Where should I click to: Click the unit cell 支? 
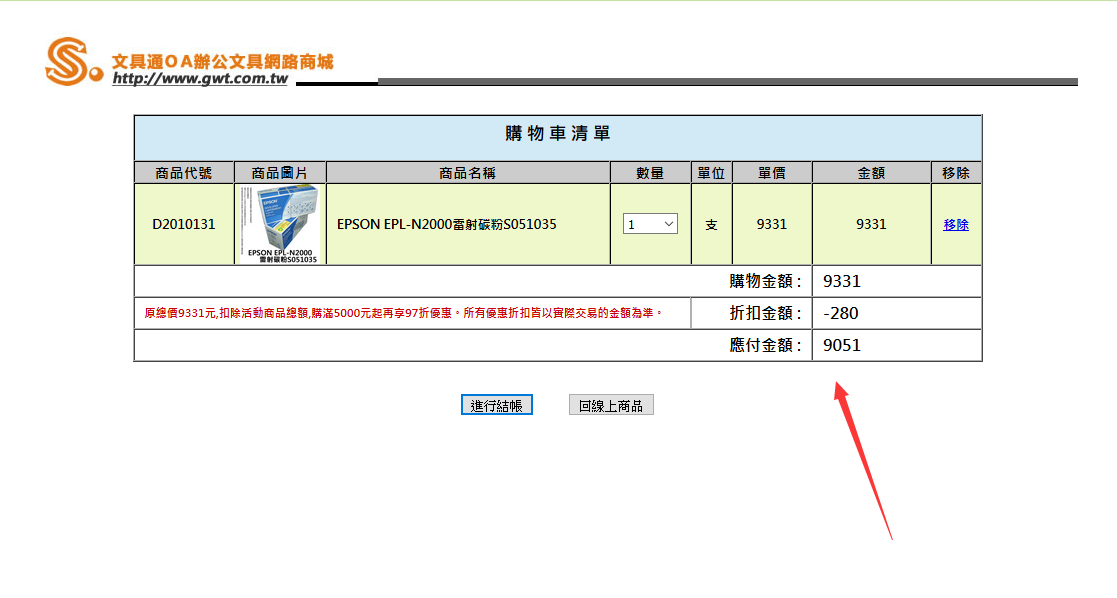click(x=711, y=225)
